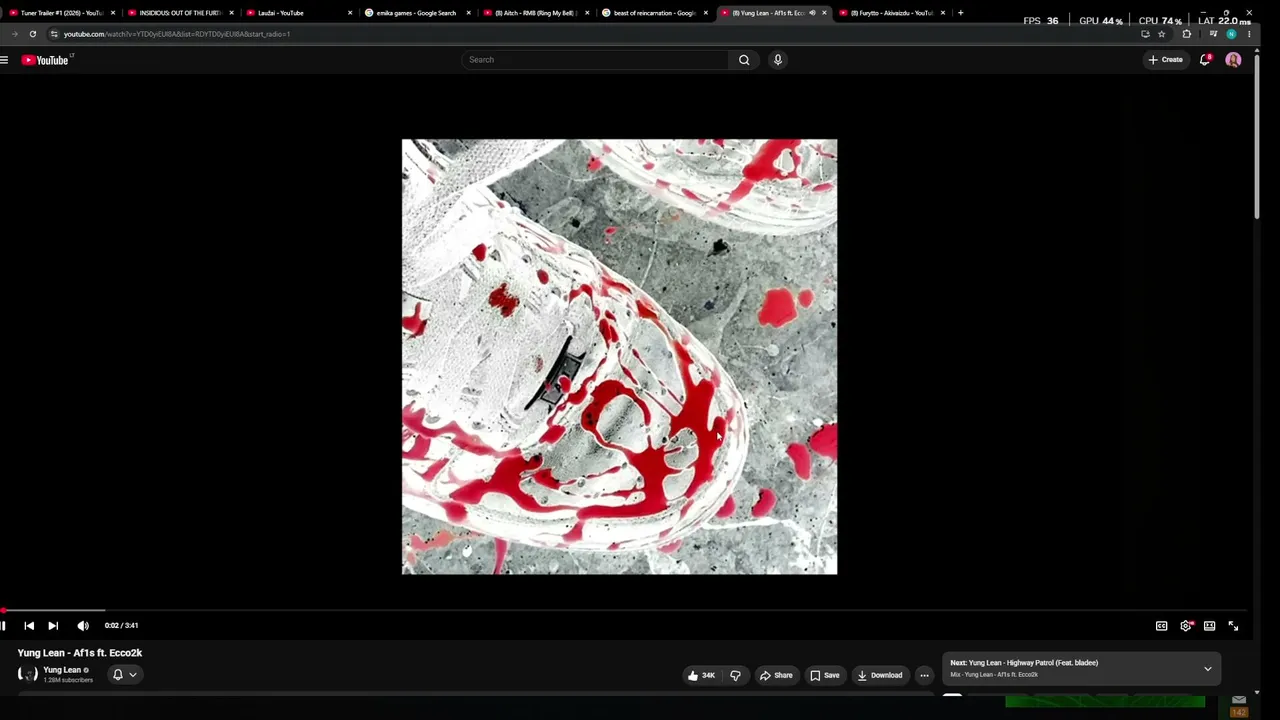The height and width of the screenshot is (720, 1280).
Task: Switch to emika games Google Search tab
Action: [418, 13]
